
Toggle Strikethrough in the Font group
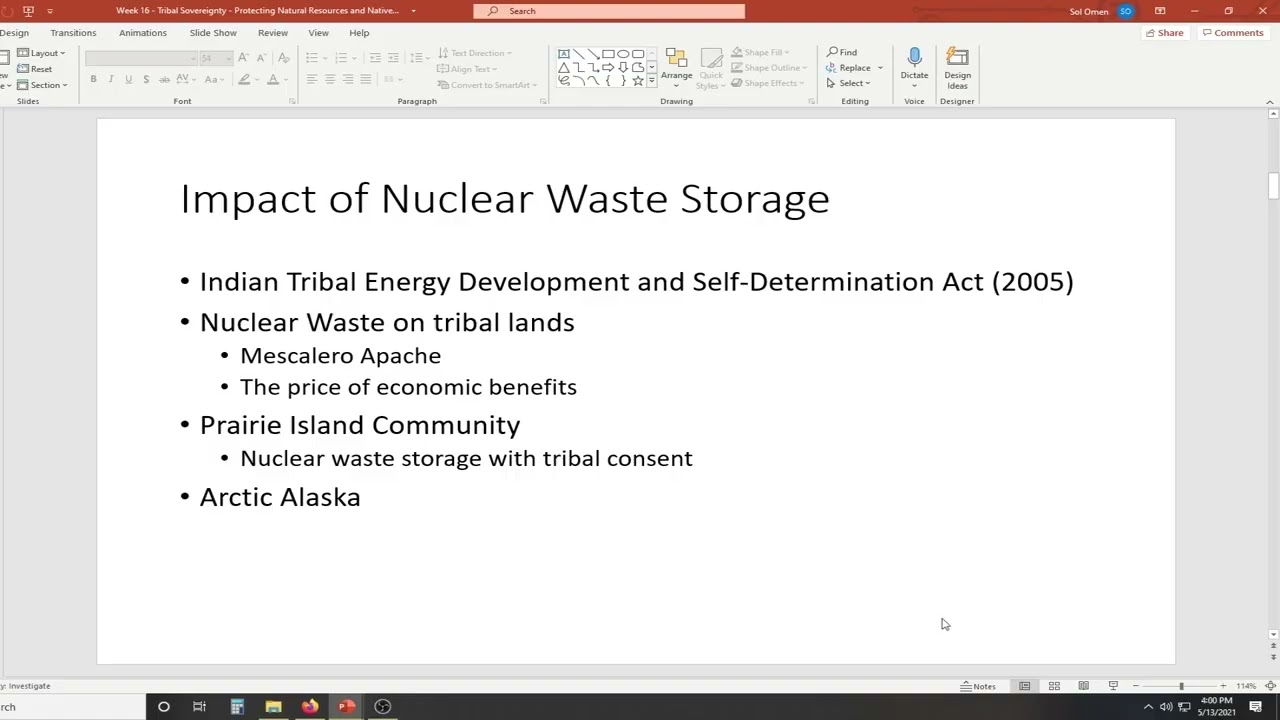(163, 79)
